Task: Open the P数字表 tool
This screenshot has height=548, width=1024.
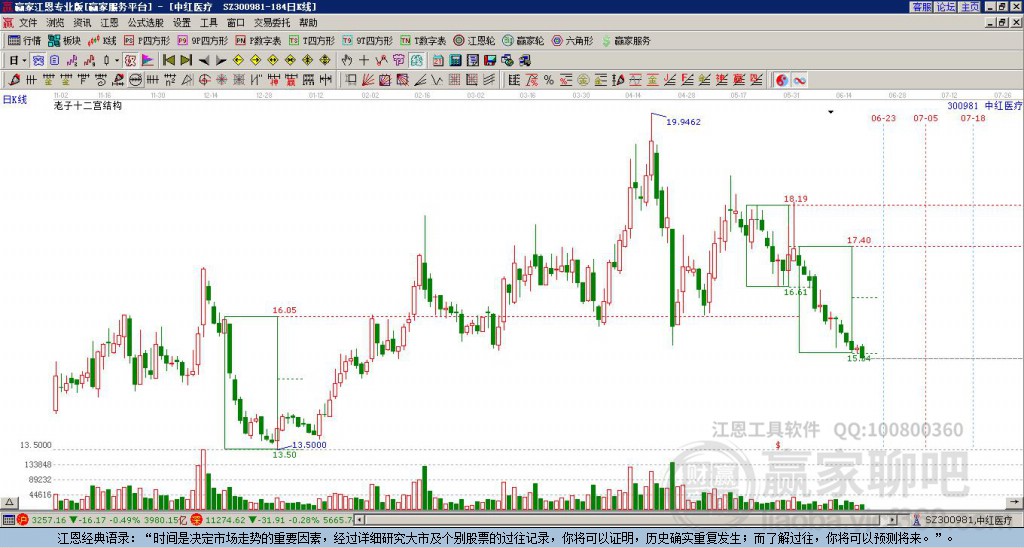Action: coord(258,41)
